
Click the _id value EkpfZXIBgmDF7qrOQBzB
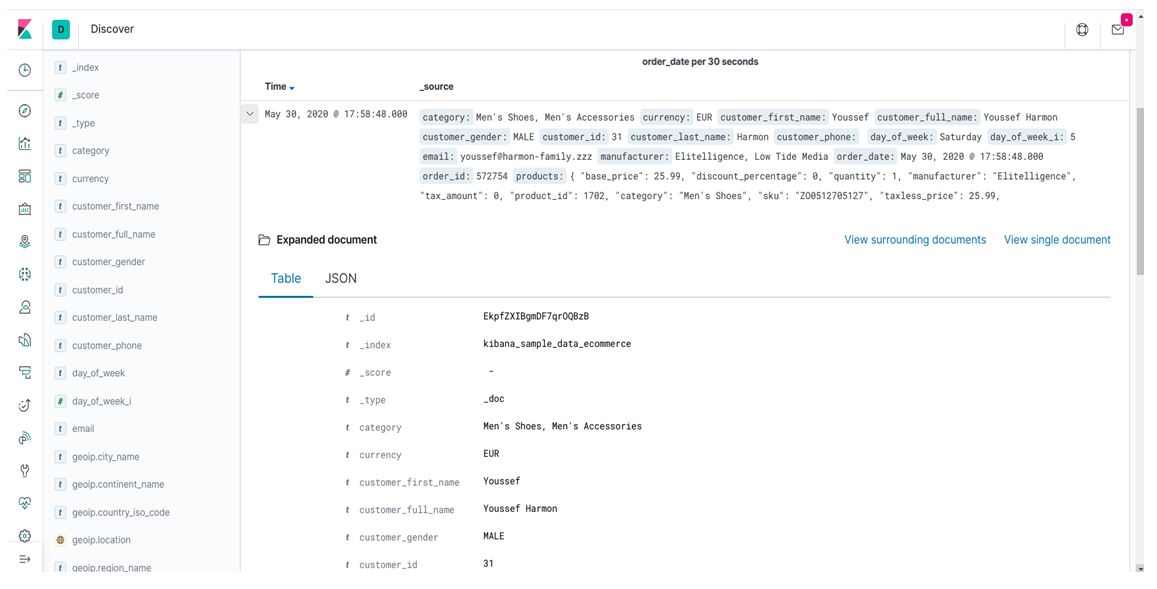click(x=536, y=317)
